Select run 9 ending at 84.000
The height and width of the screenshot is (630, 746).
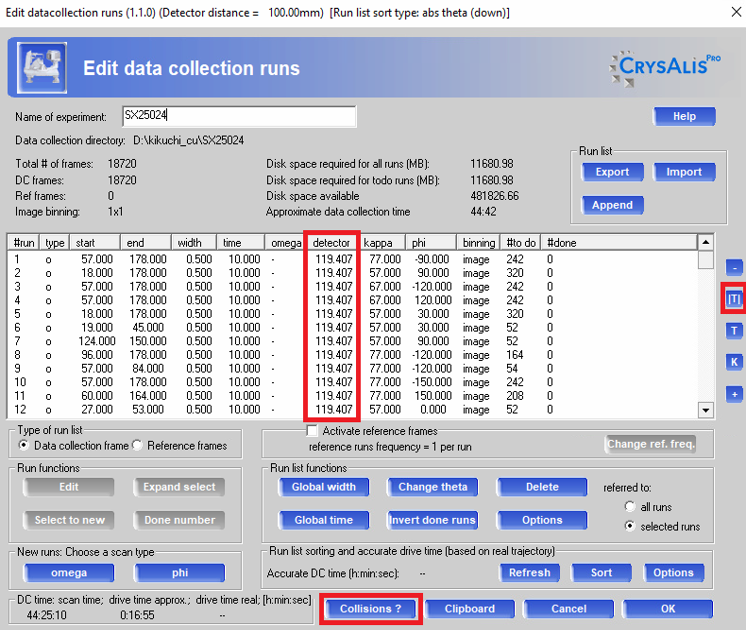point(352,368)
